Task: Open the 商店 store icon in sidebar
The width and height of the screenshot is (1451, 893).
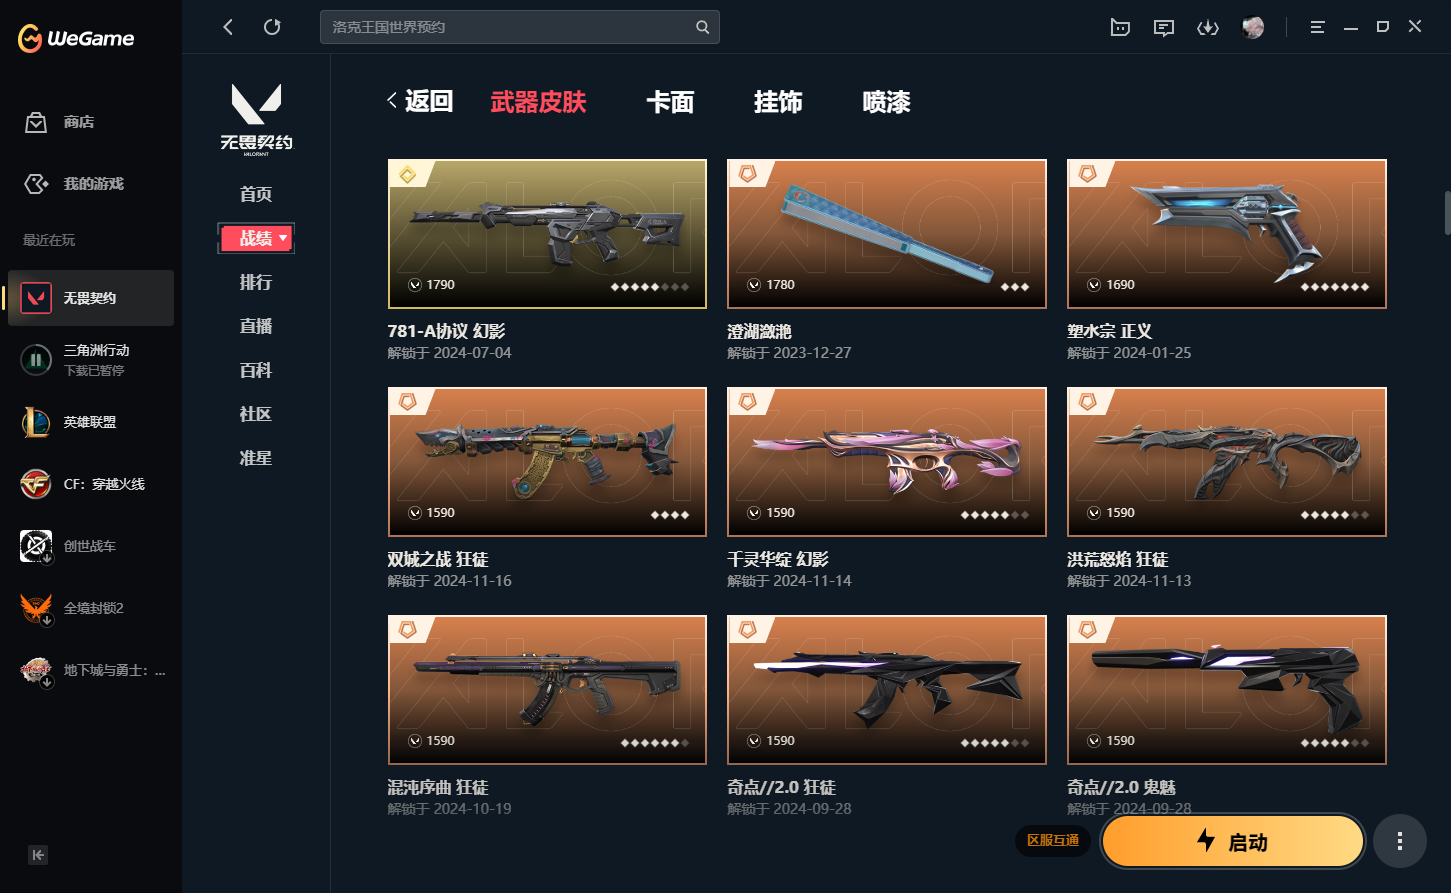Action: 36,122
